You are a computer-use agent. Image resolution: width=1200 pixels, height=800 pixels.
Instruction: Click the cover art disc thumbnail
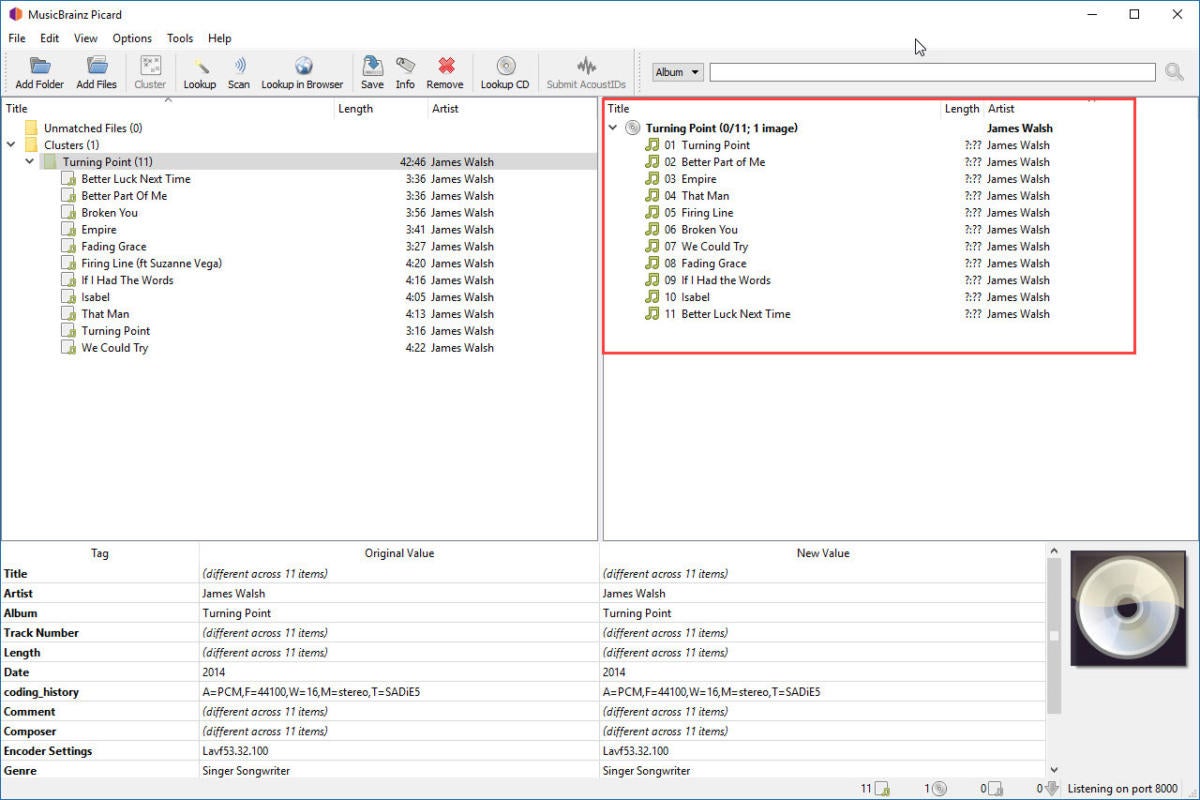(1130, 608)
